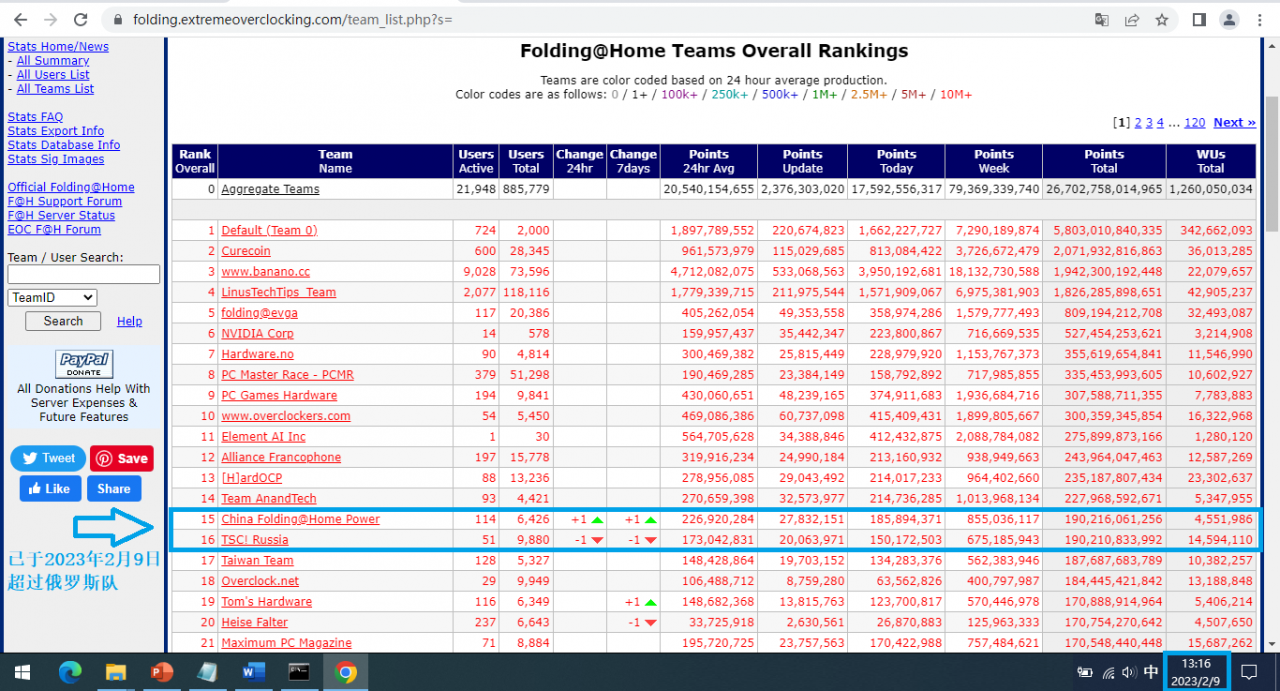
Task: Open the All Users List link
Action: click(53, 74)
